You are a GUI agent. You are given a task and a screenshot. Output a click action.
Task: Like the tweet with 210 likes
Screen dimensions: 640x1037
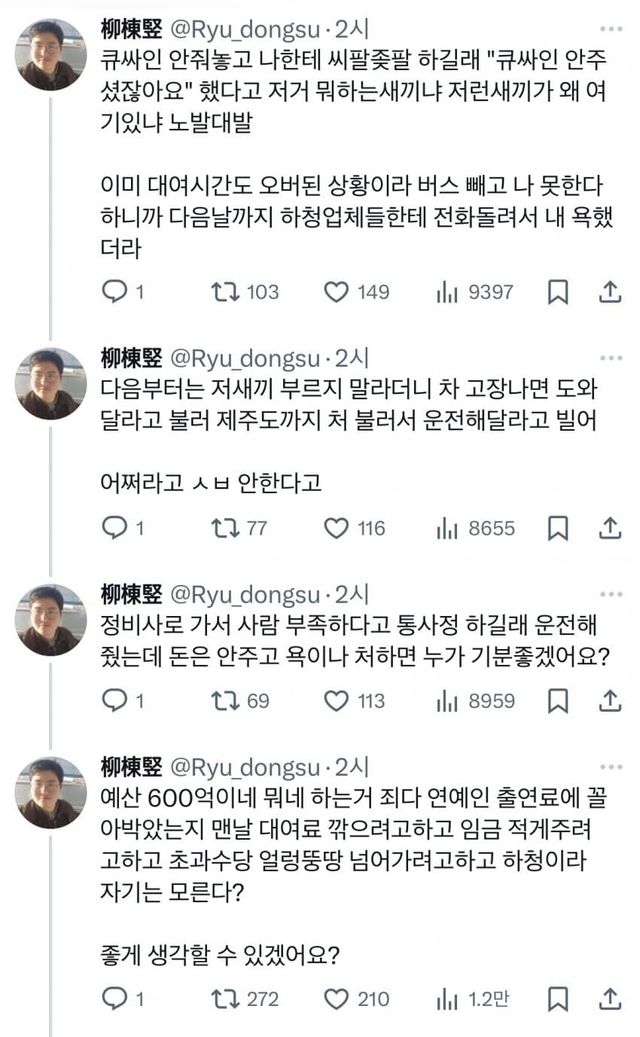coord(336,997)
